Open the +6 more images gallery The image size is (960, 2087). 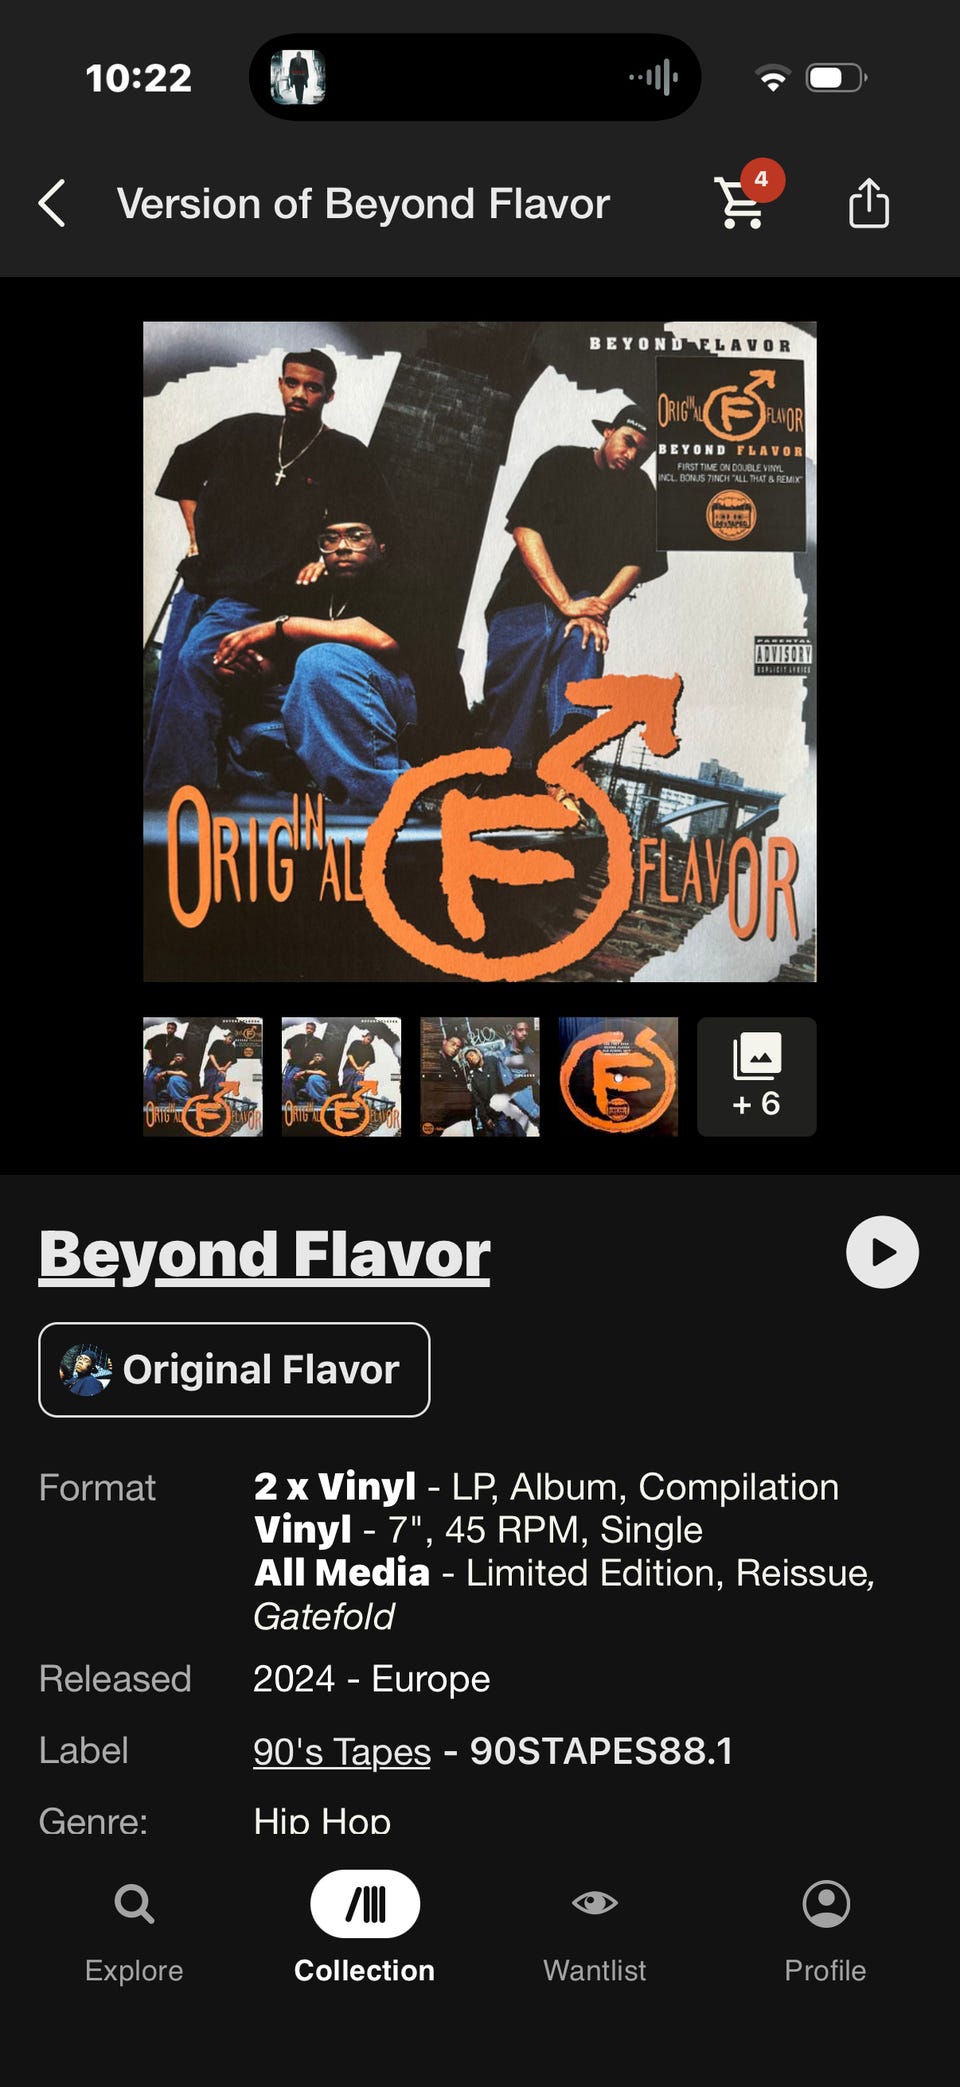coord(757,1077)
